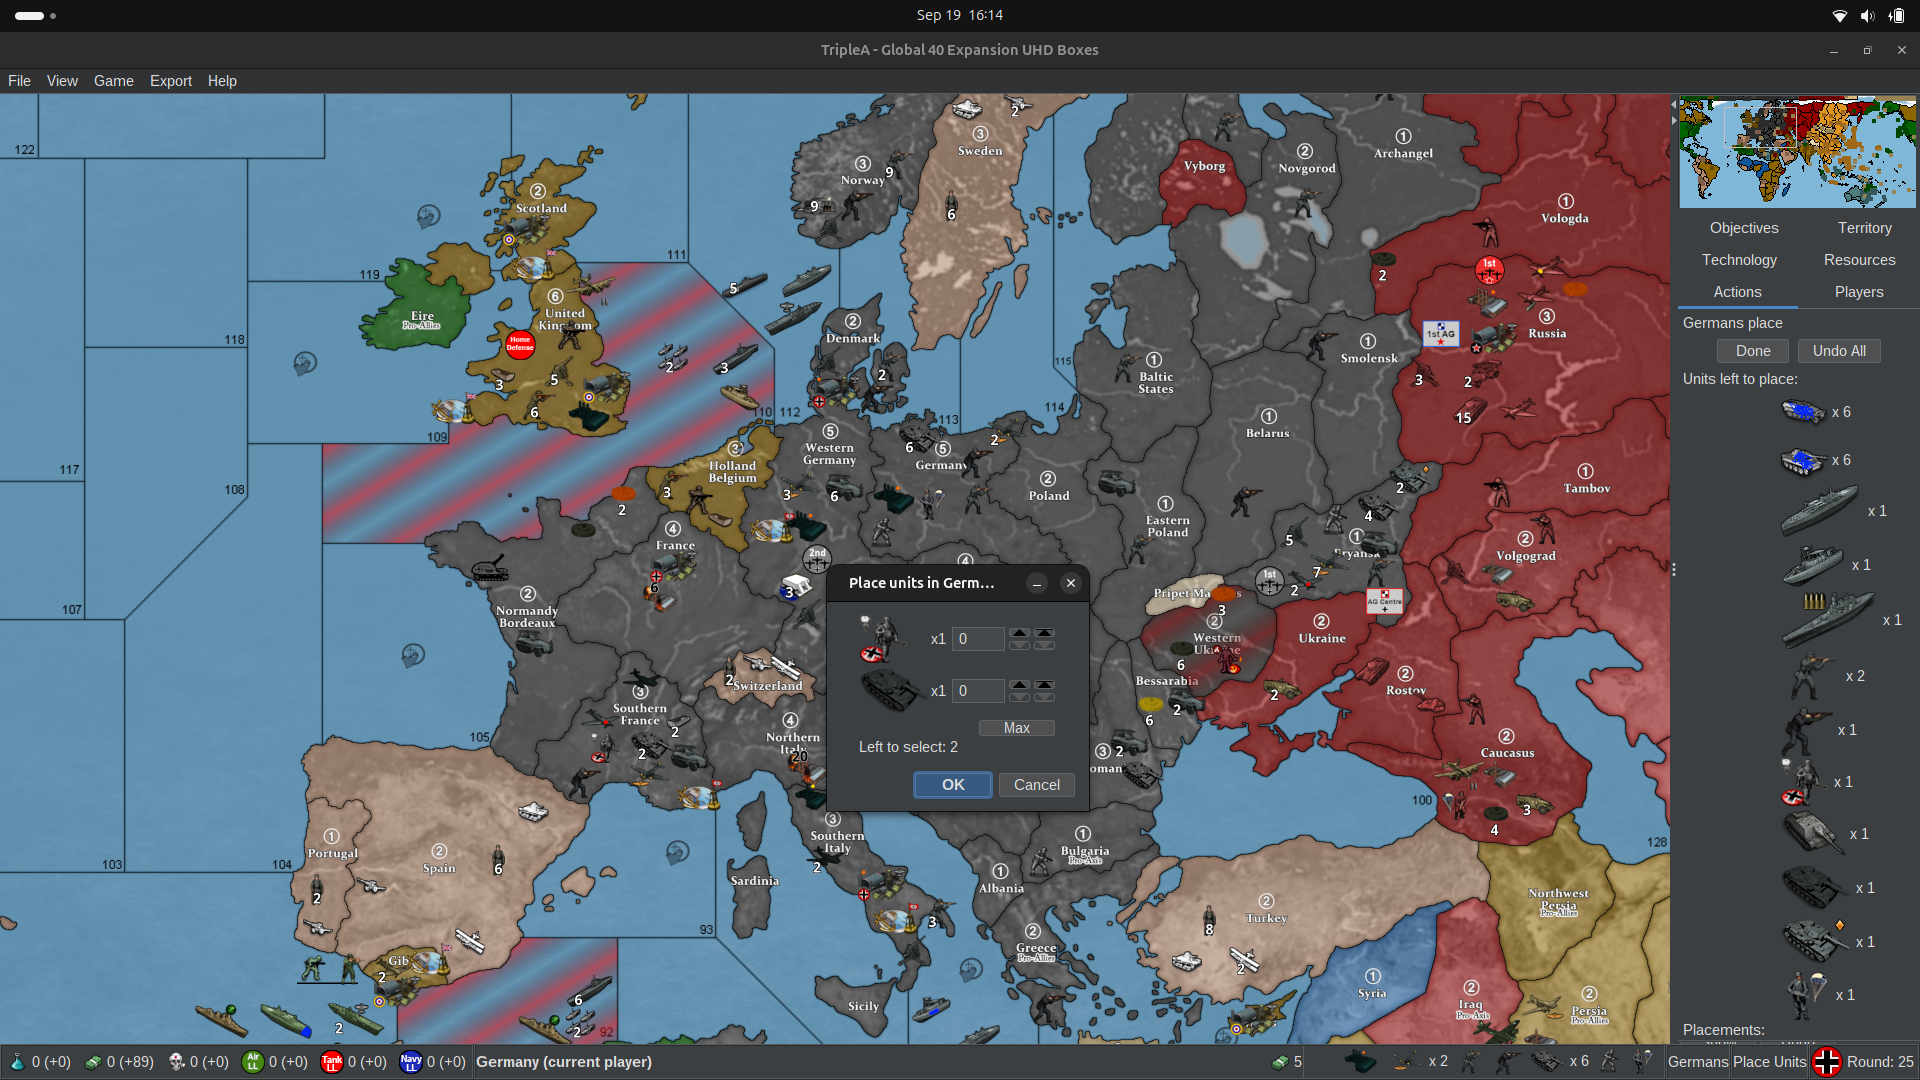Click the green Air LL resource icon
The width and height of the screenshot is (1920, 1080).
coord(253,1062)
